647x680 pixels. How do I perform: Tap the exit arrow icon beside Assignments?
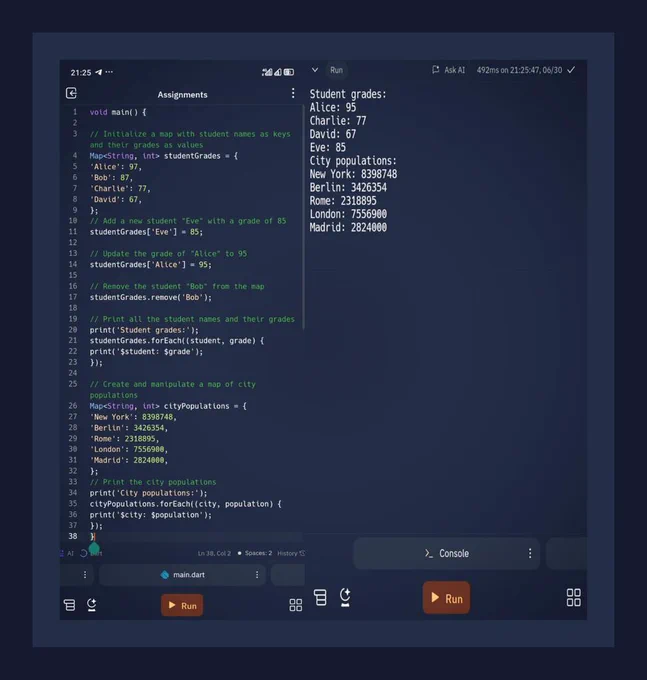tap(72, 93)
